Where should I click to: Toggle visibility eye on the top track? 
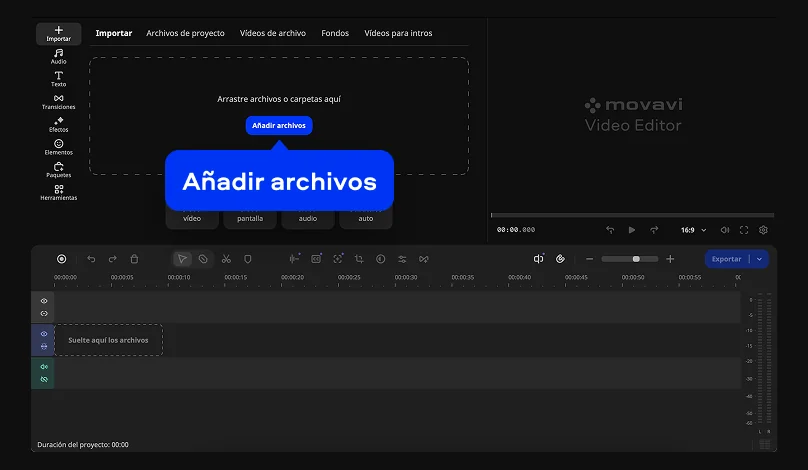pyautogui.click(x=44, y=301)
